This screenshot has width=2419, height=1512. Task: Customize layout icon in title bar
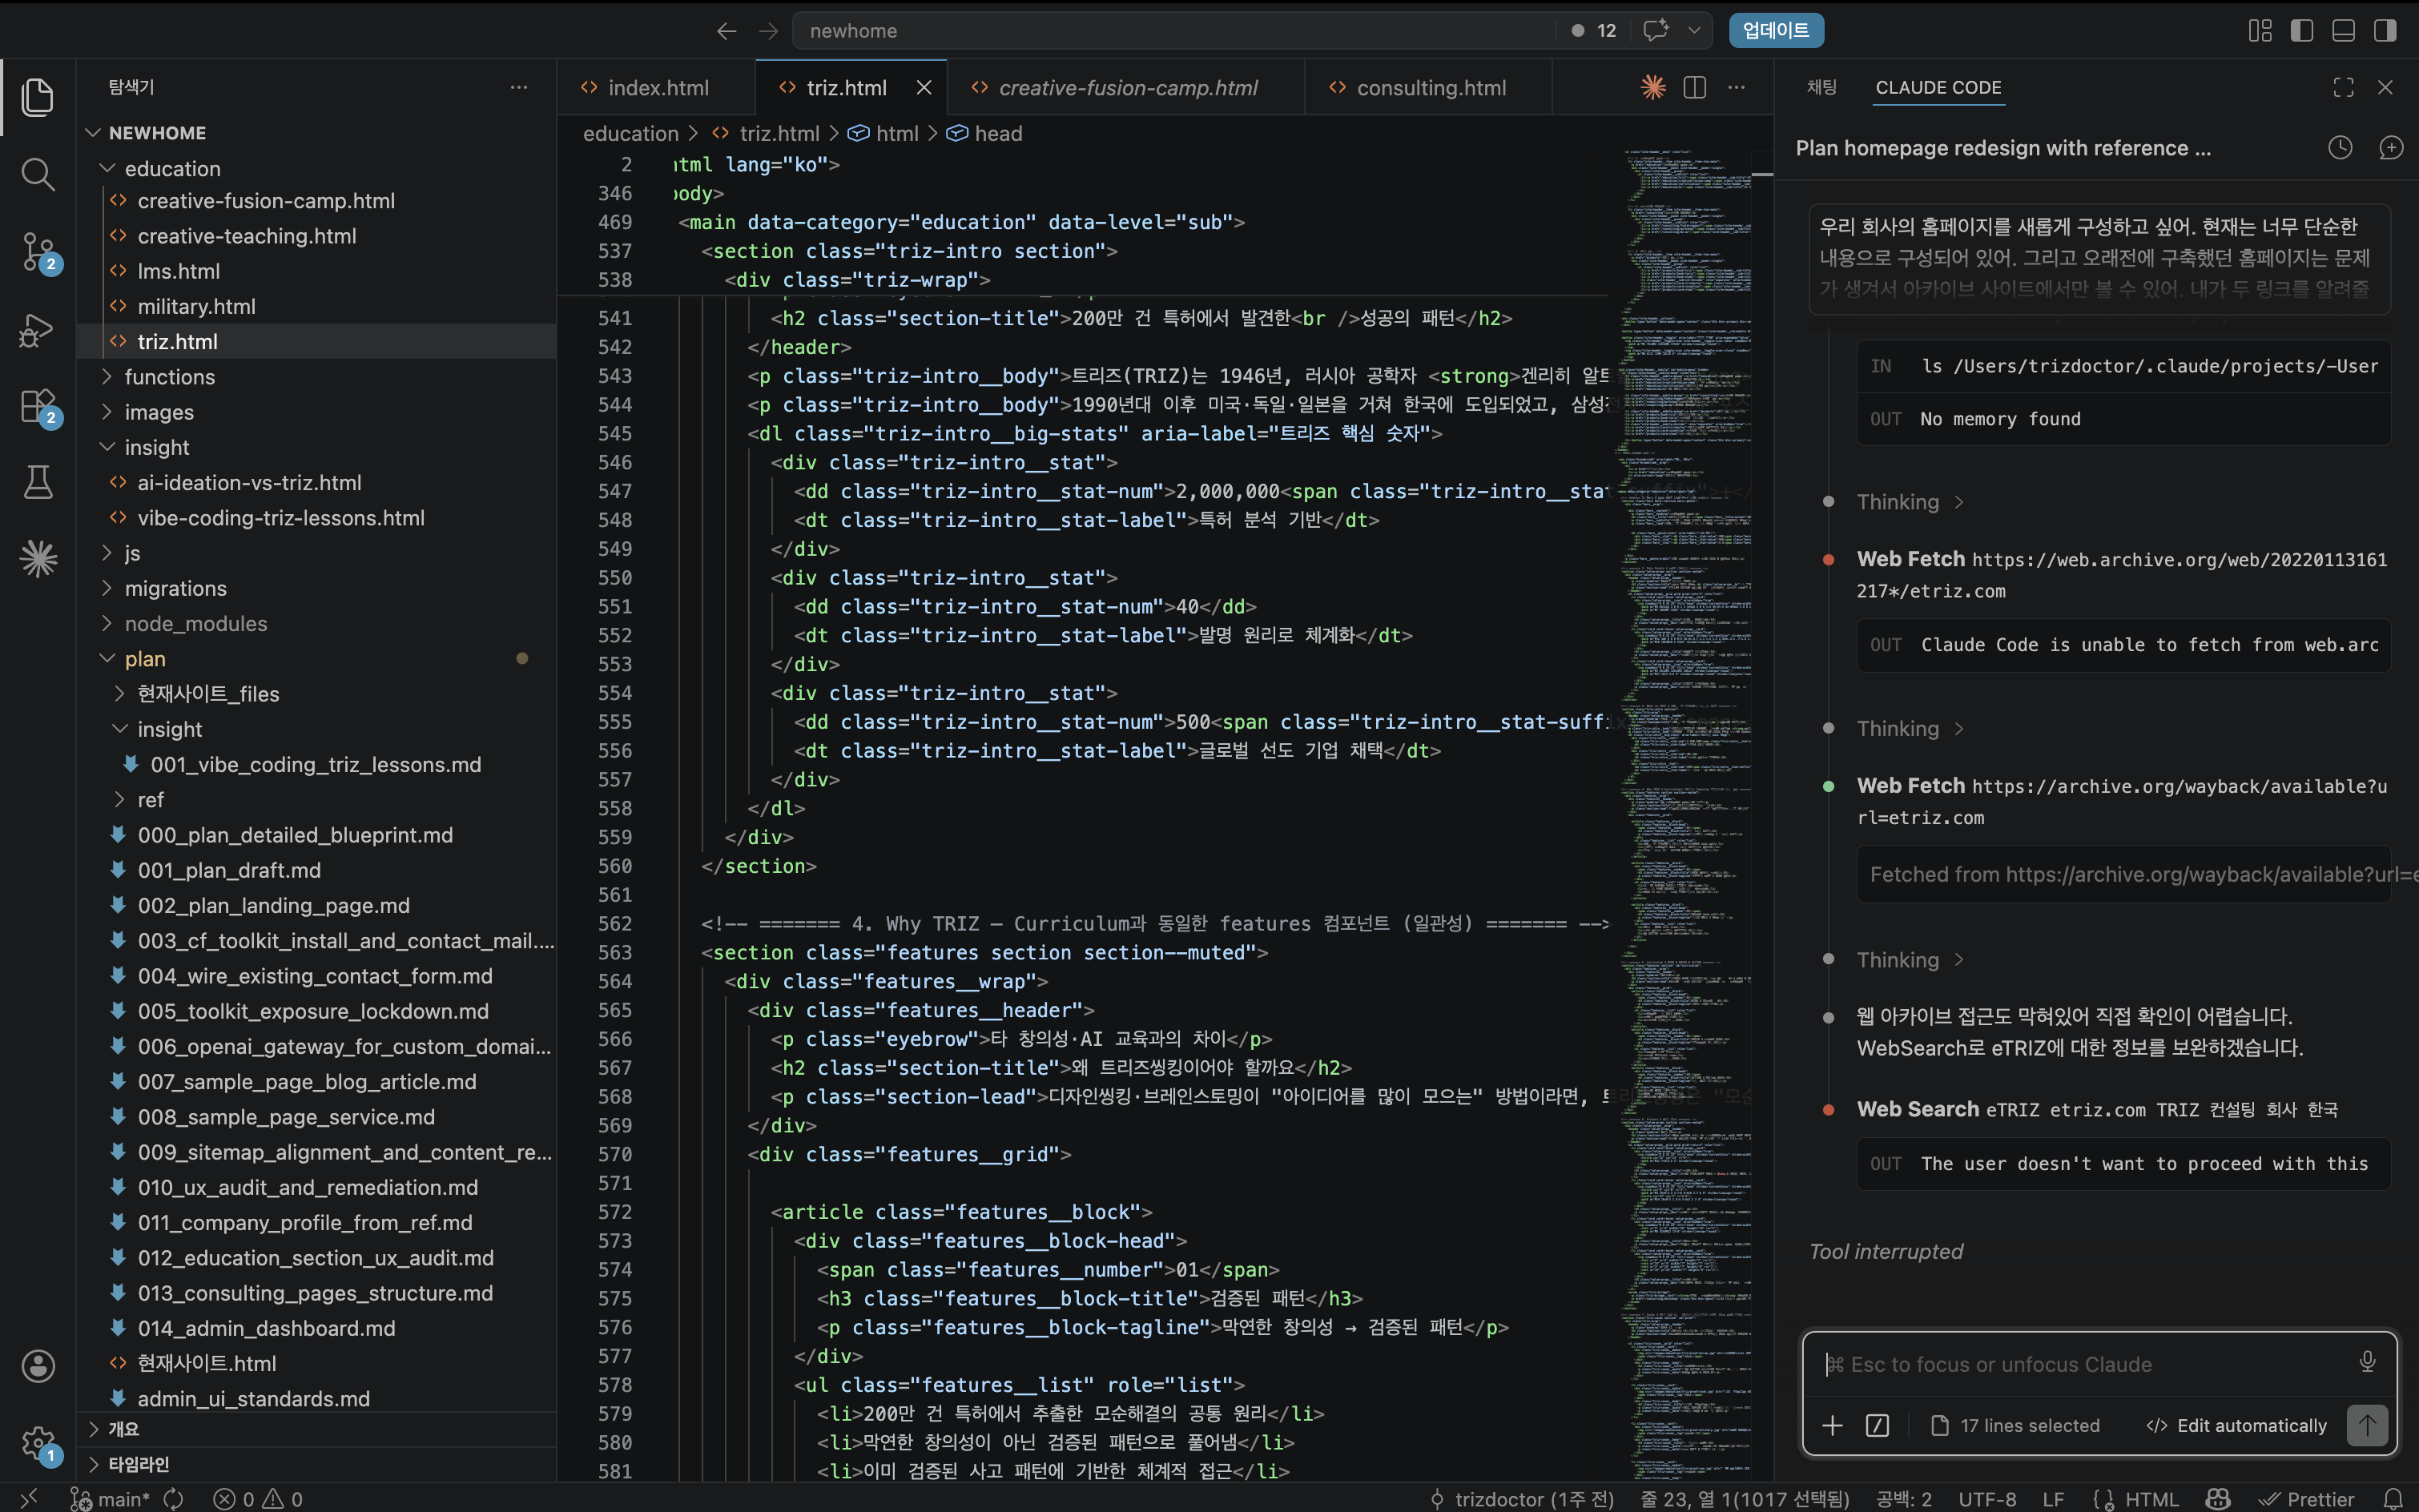pos(2259,31)
